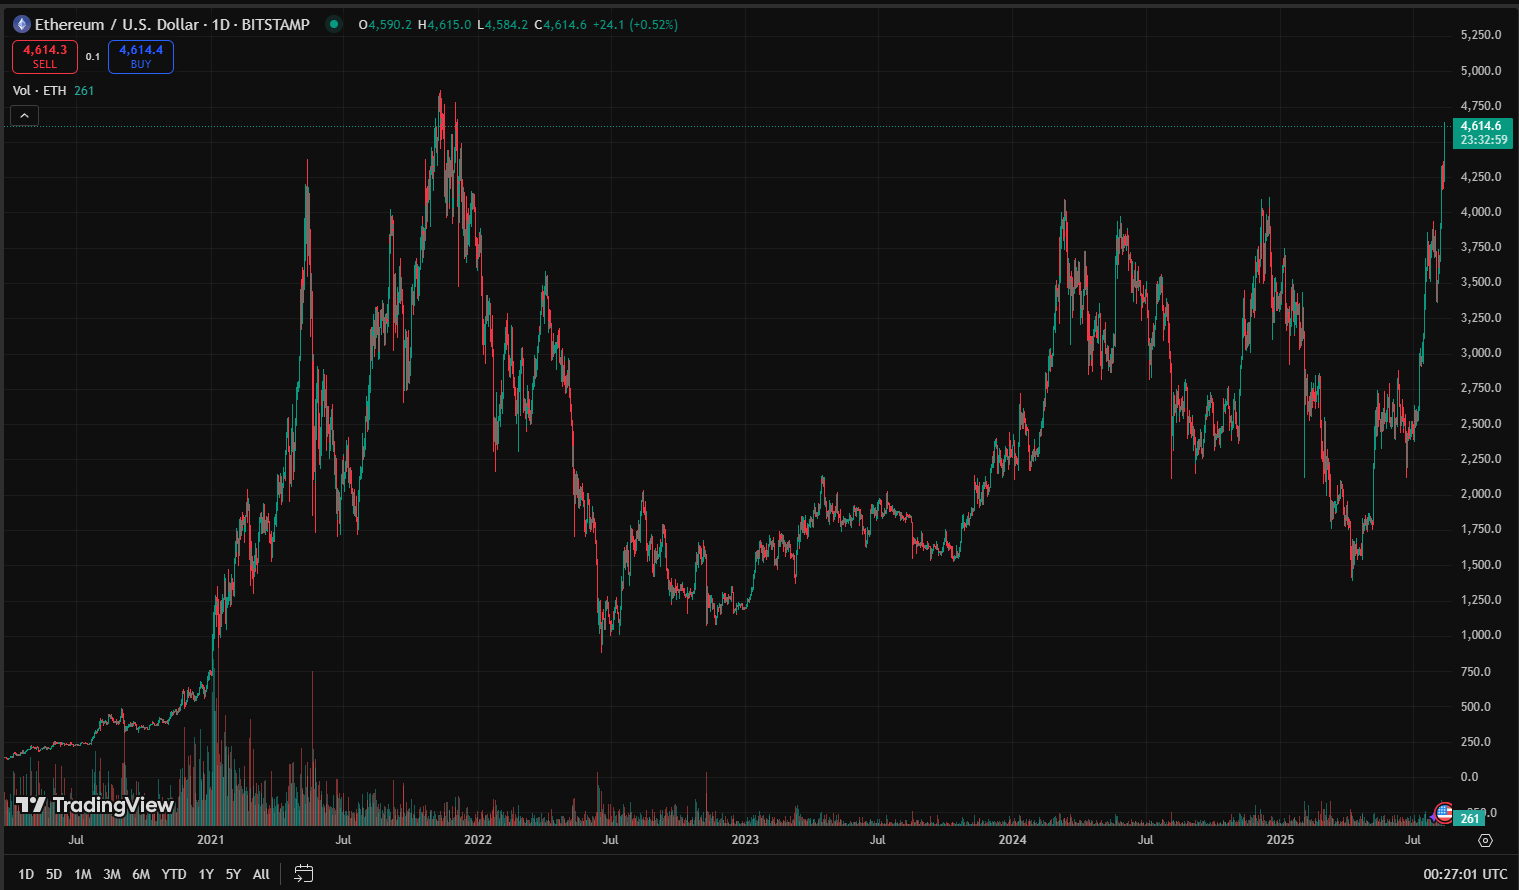The width and height of the screenshot is (1519, 890).
Task: Select the 5D time range
Action: pyautogui.click(x=54, y=874)
